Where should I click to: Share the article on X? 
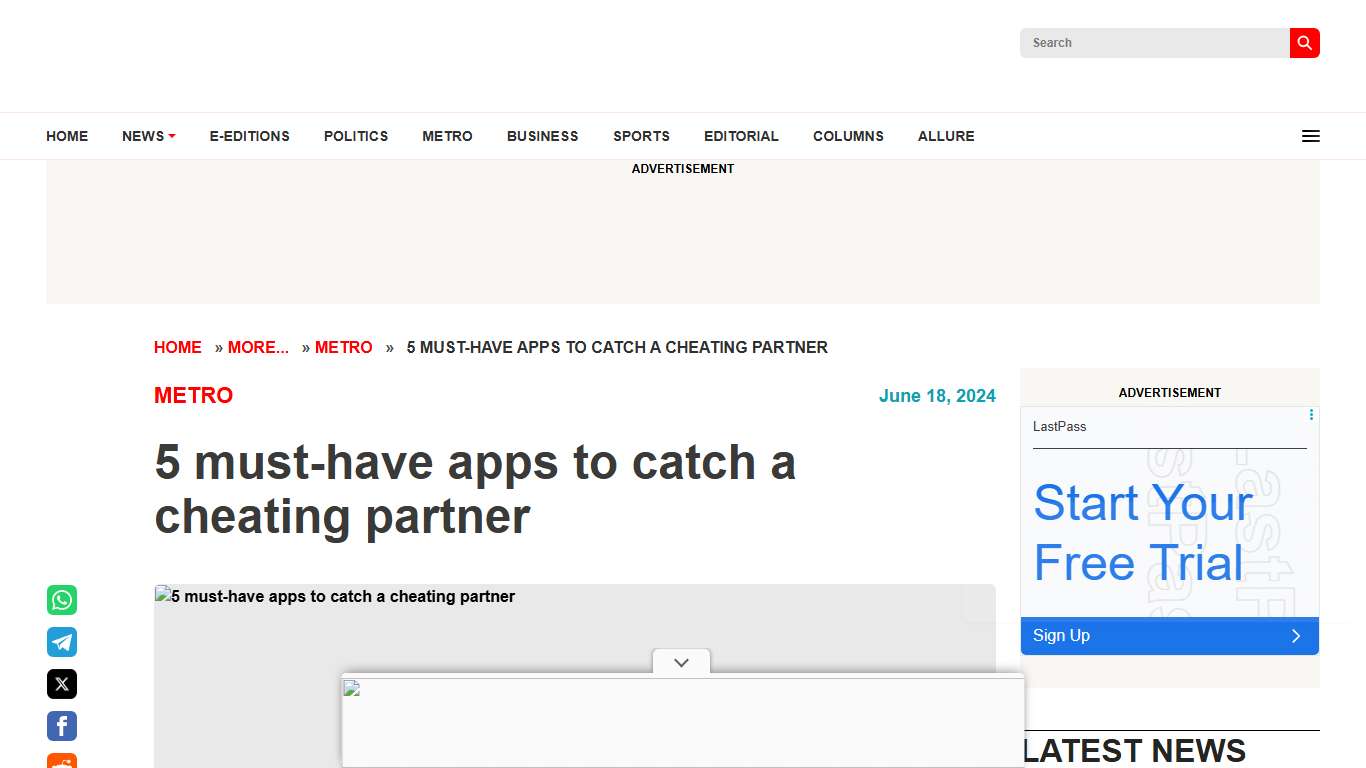pos(62,684)
